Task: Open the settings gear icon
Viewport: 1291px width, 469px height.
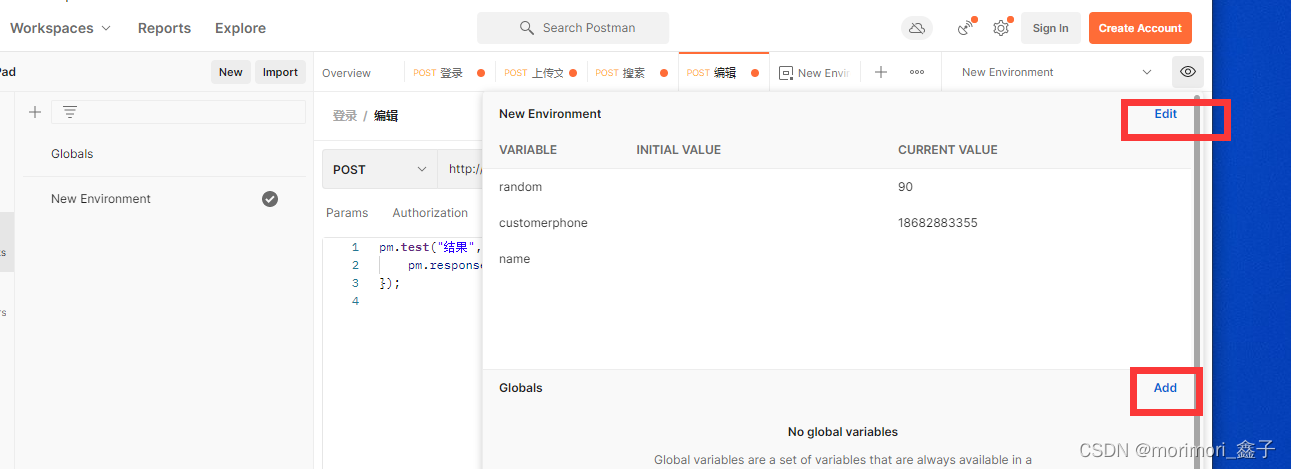Action: tap(1001, 28)
